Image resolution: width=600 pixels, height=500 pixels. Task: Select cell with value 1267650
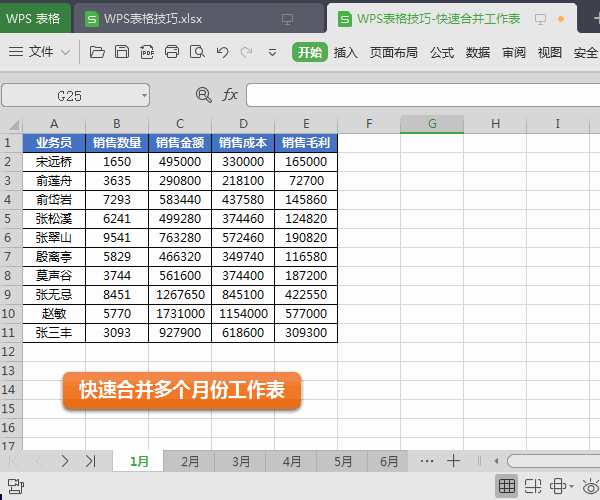point(180,295)
